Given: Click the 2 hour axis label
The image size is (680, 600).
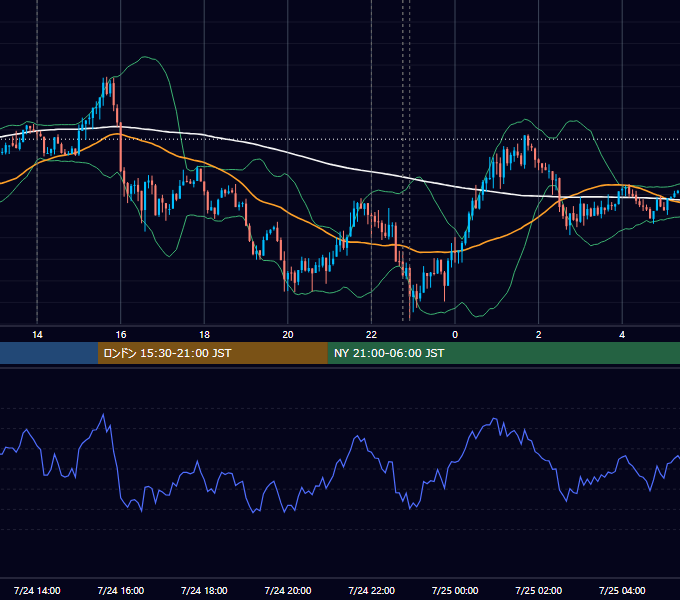Looking at the screenshot, I should click(539, 334).
